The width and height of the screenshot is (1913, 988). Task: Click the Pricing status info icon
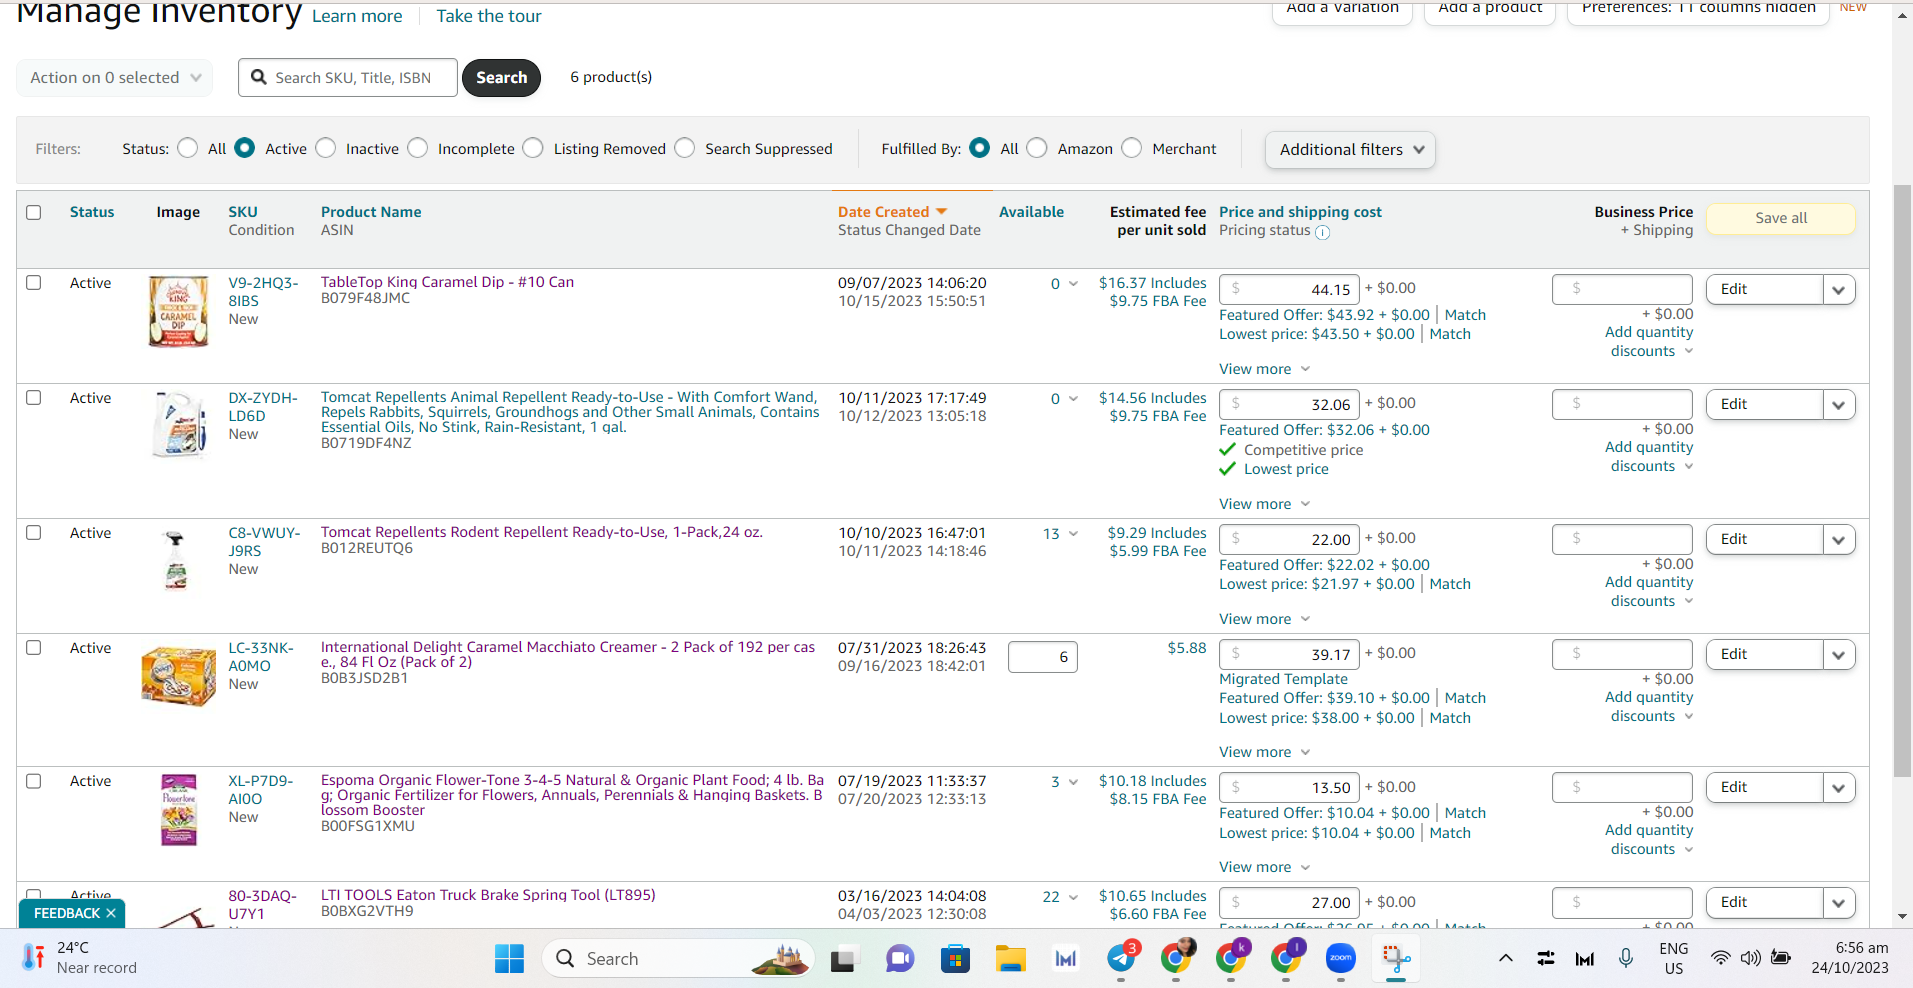pyautogui.click(x=1322, y=232)
